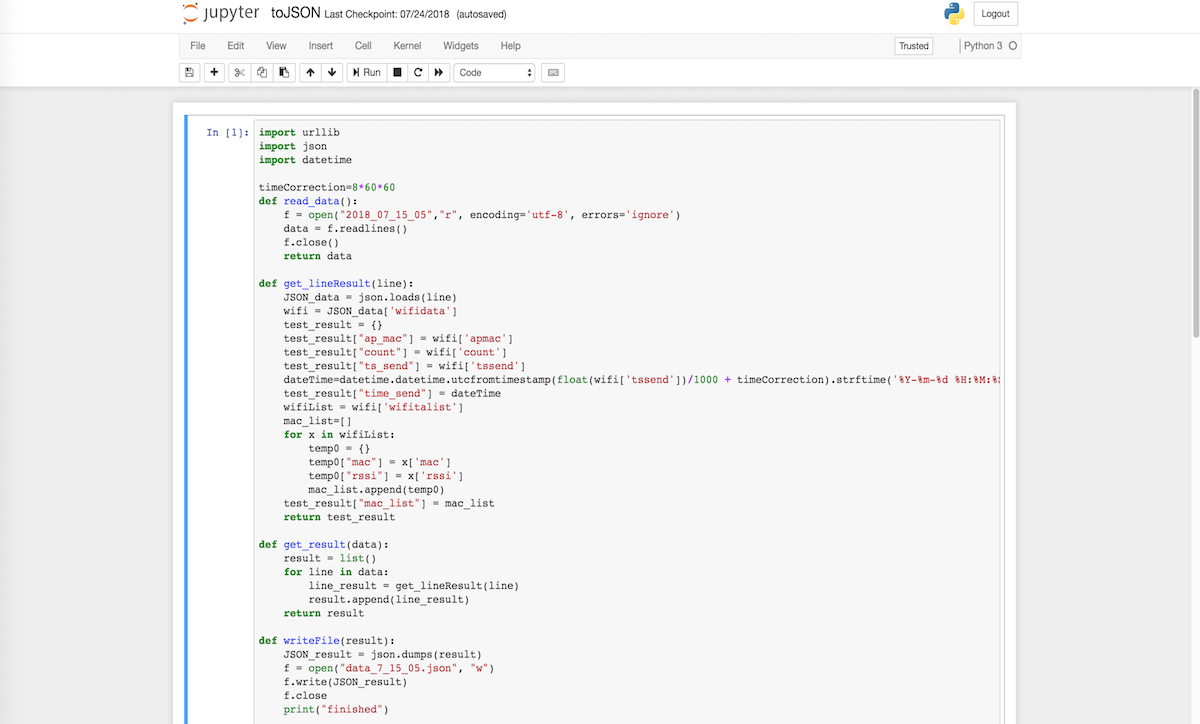Click the line 'import urllib'
The width and height of the screenshot is (1200, 724).
click(299, 132)
